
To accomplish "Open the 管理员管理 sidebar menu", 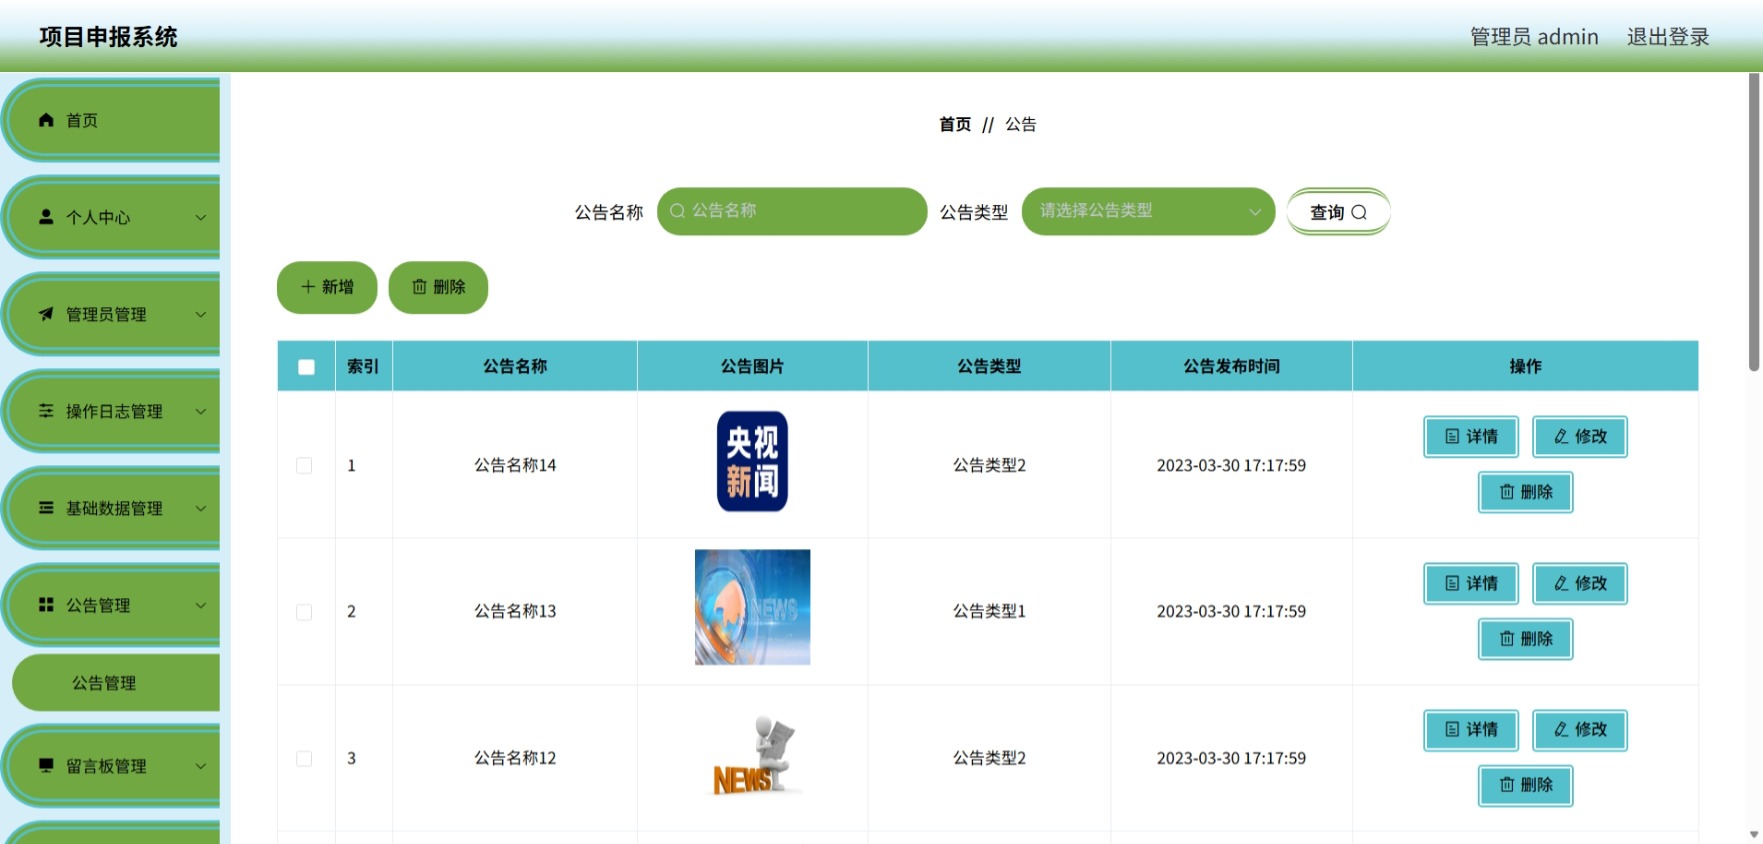I will pos(112,314).
